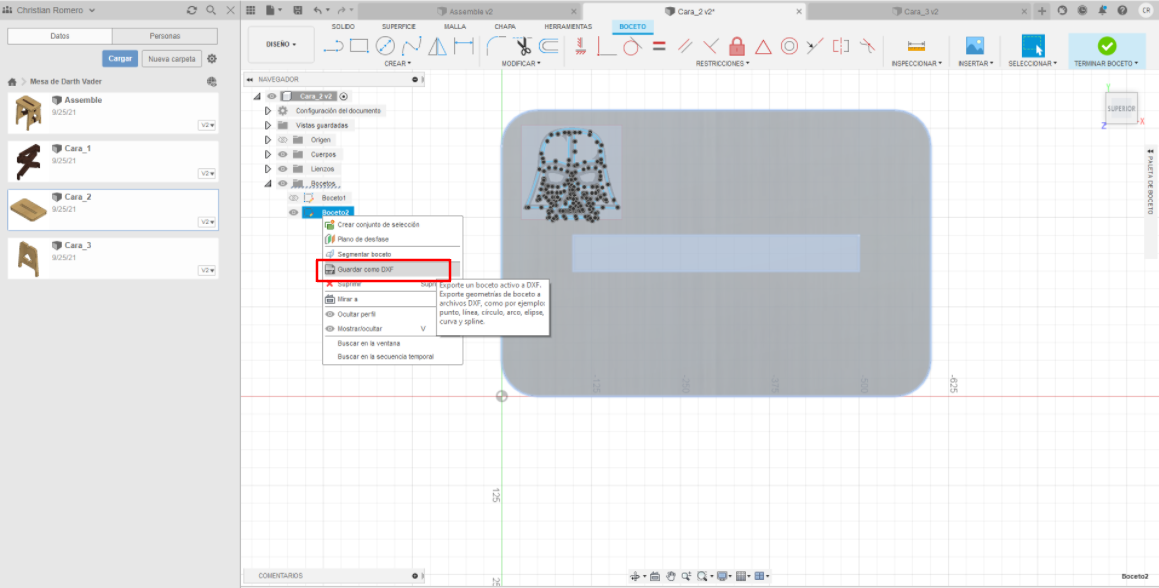Viewport: 1159px width, 588px height.
Task: Activate the Trim scissors tool
Action: (523, 46)
